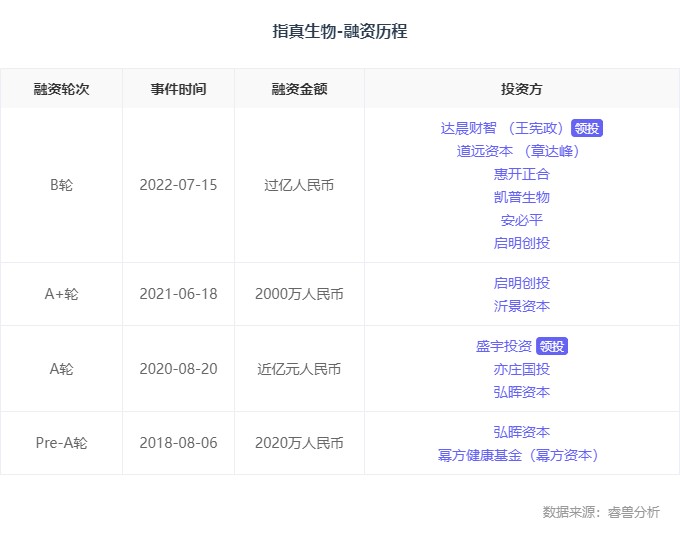Click the date 2020-08-20
Screen dimensions: 680x548
coord(178,369)
